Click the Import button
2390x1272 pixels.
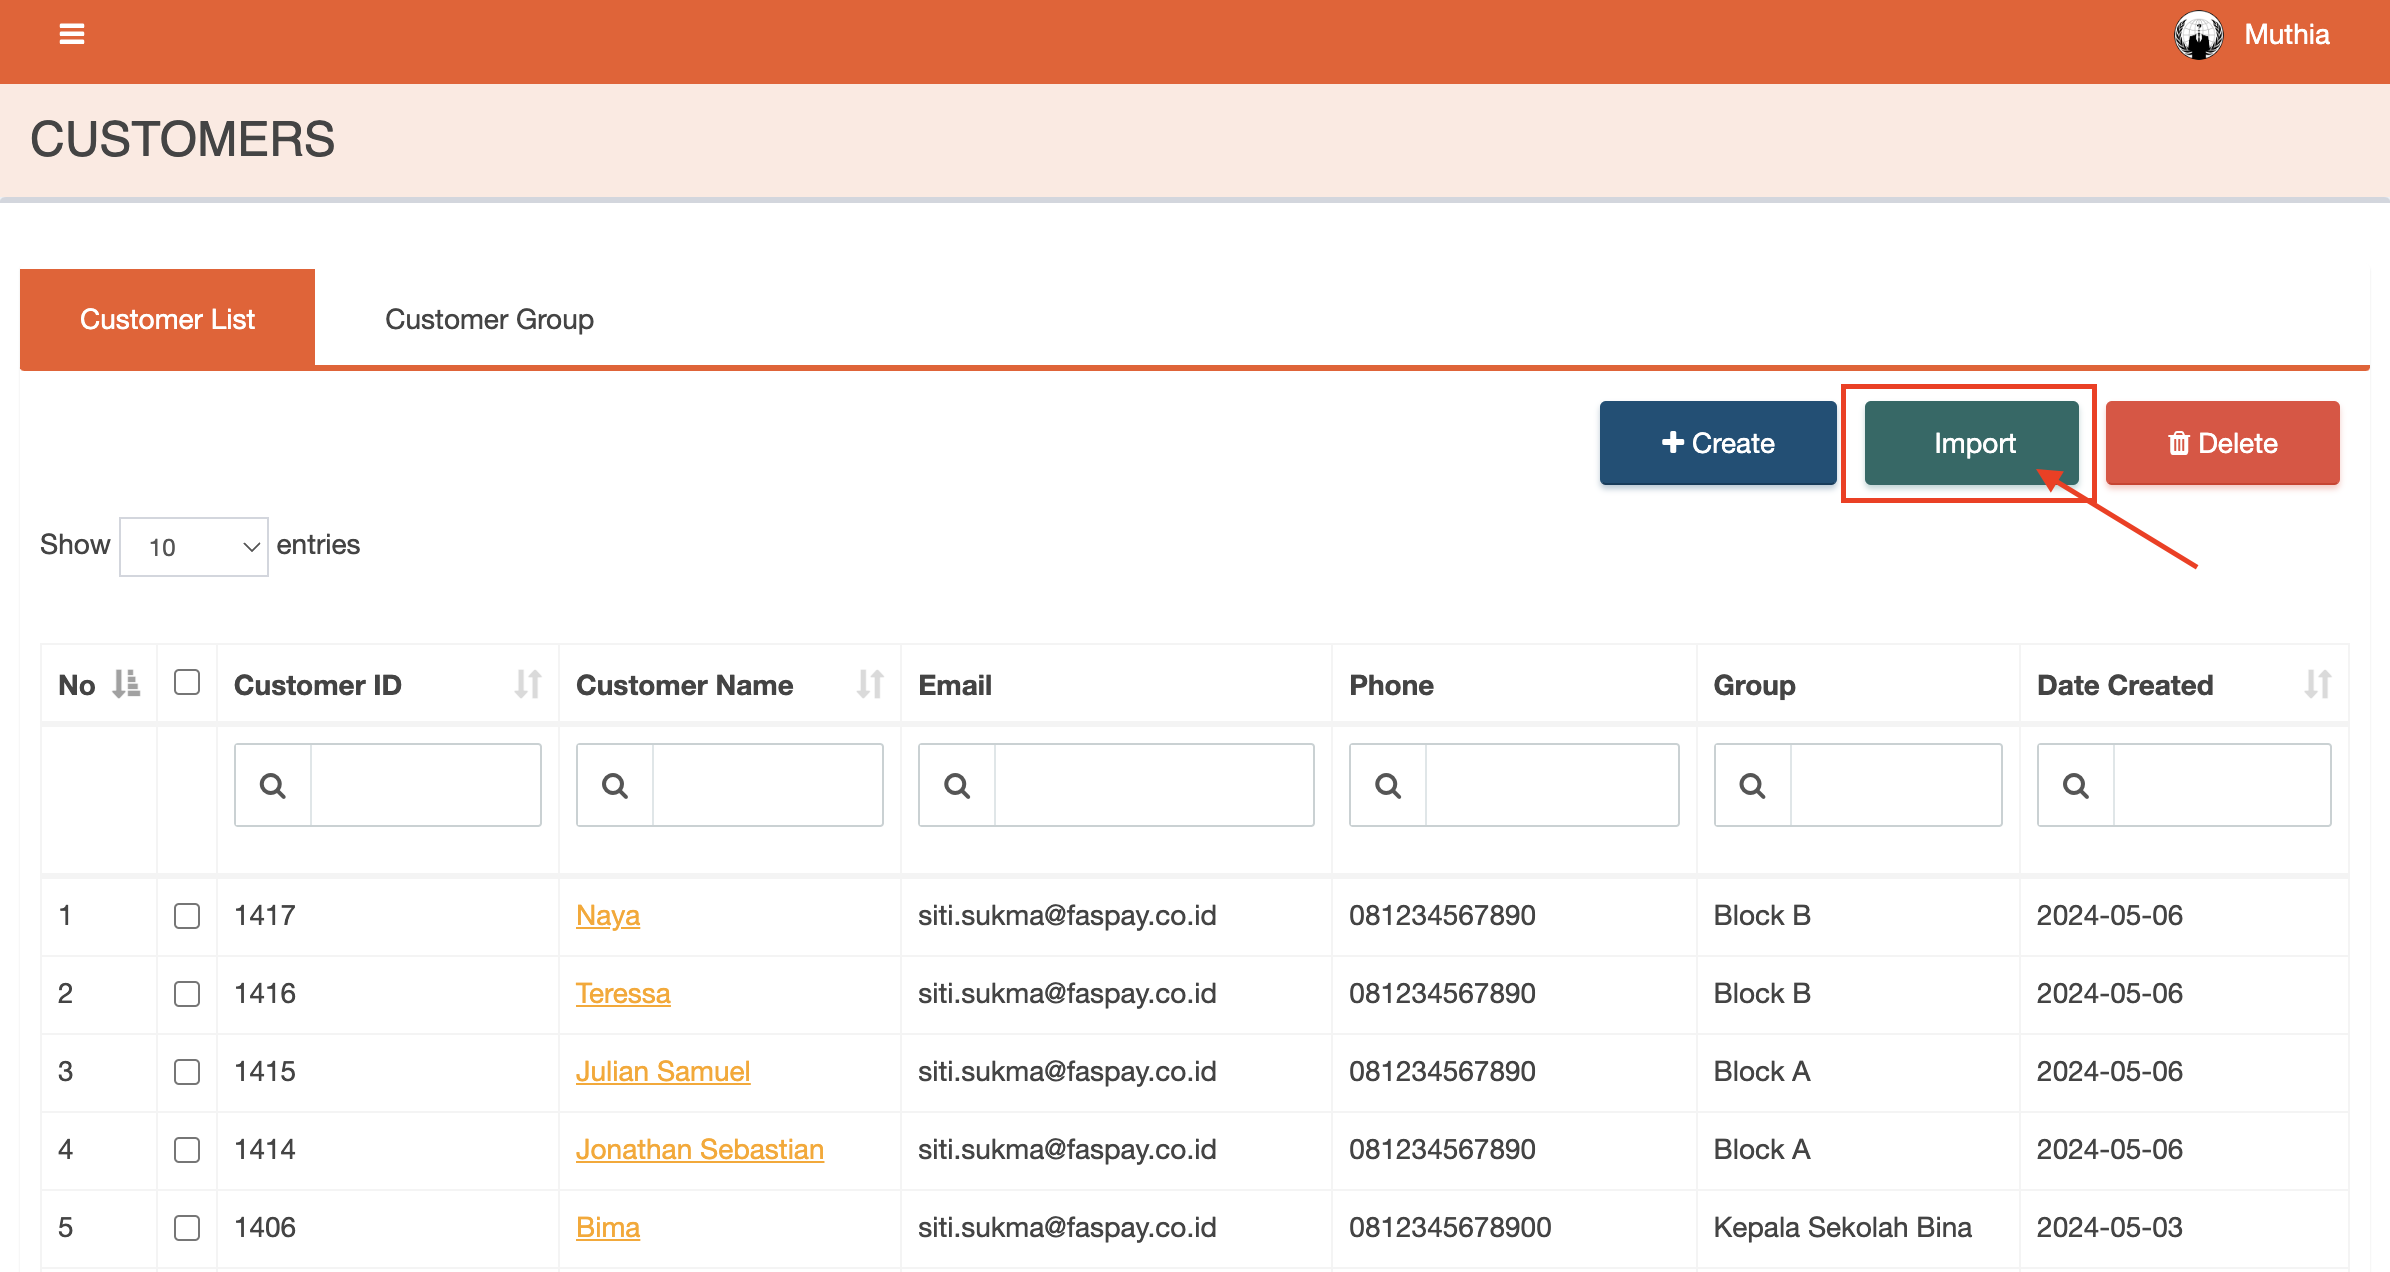(1972, 443)
